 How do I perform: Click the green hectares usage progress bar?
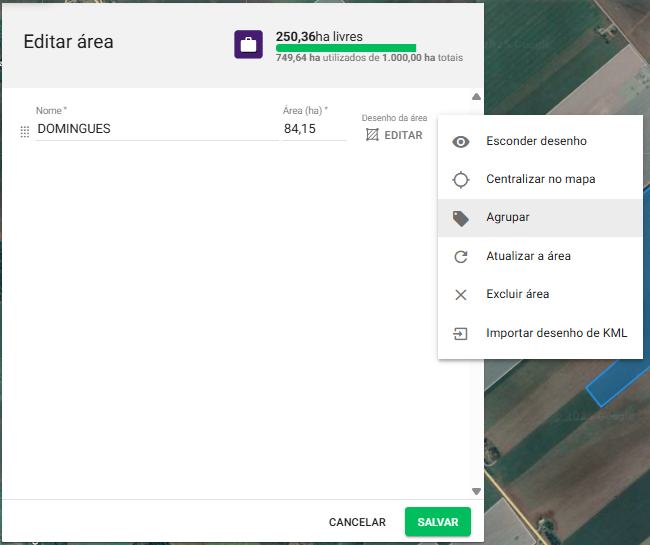click(346, 48)
